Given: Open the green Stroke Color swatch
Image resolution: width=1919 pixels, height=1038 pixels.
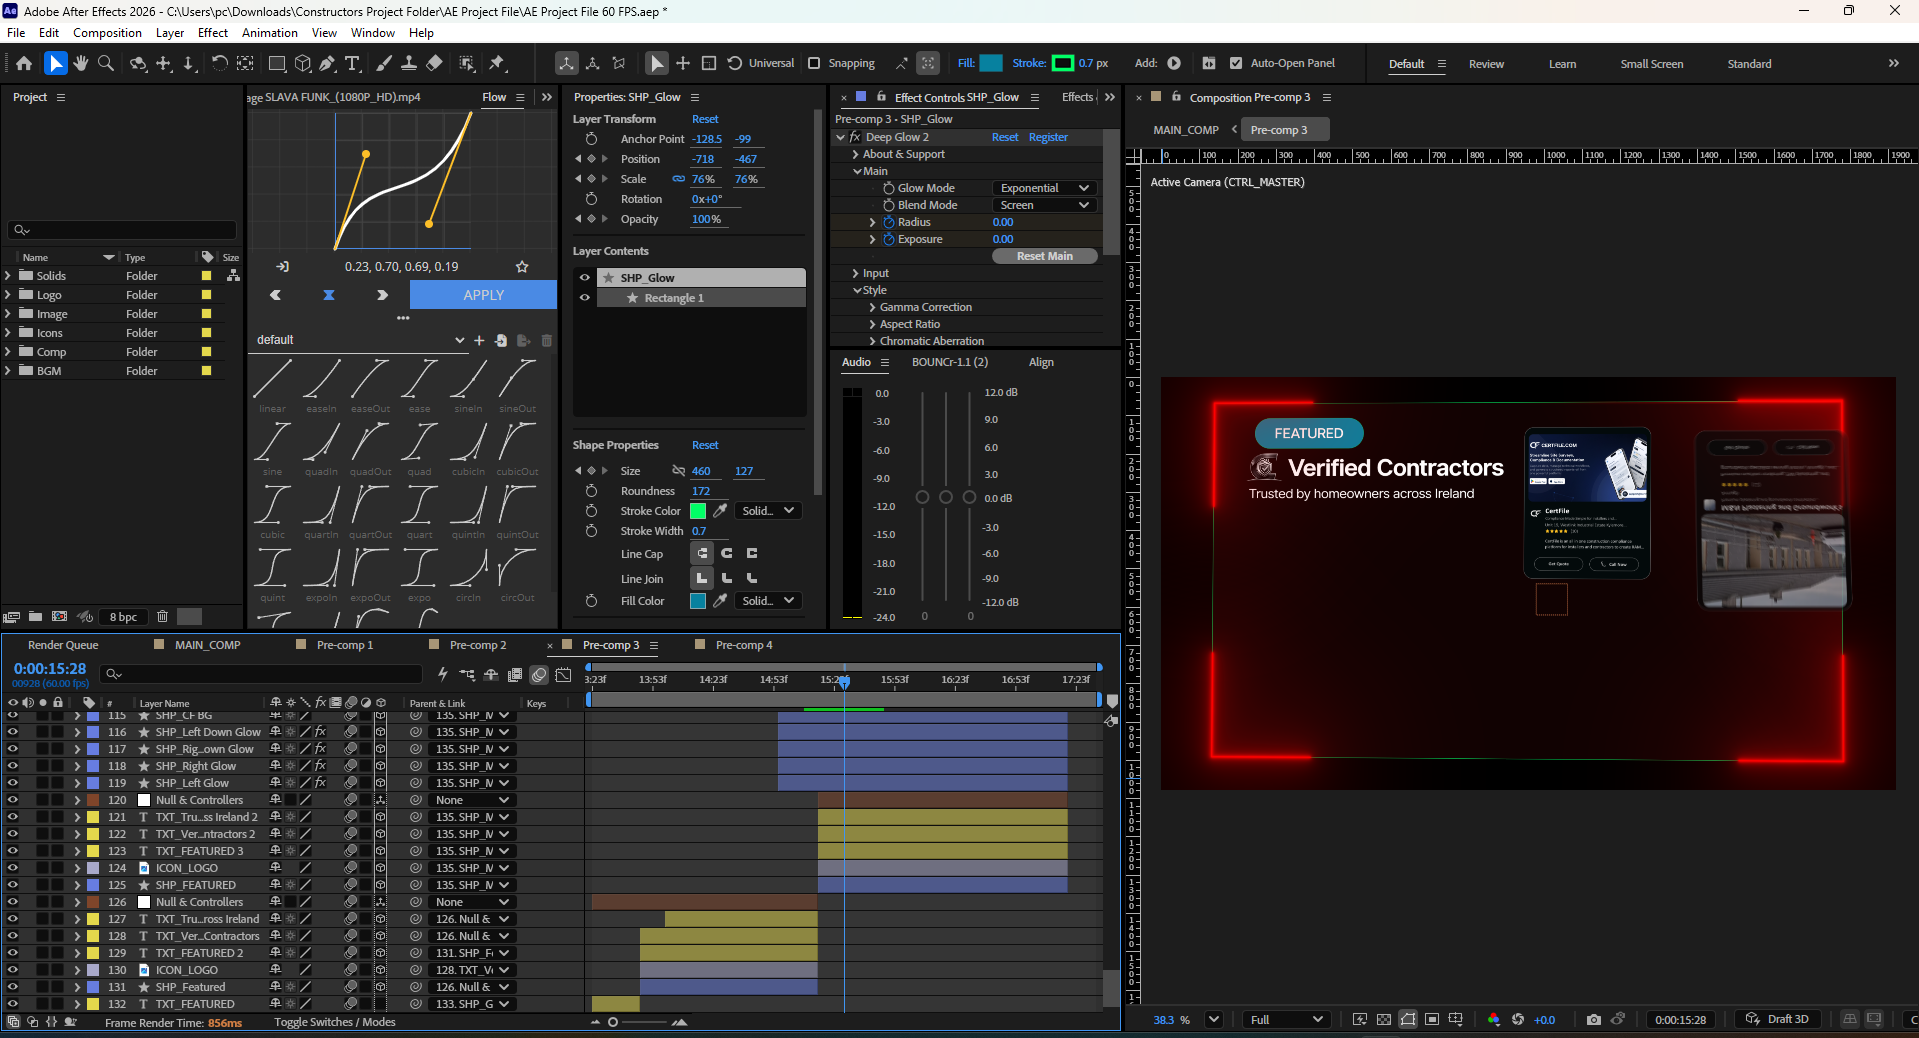Looking at the screenshot, I should coord(698,511).
